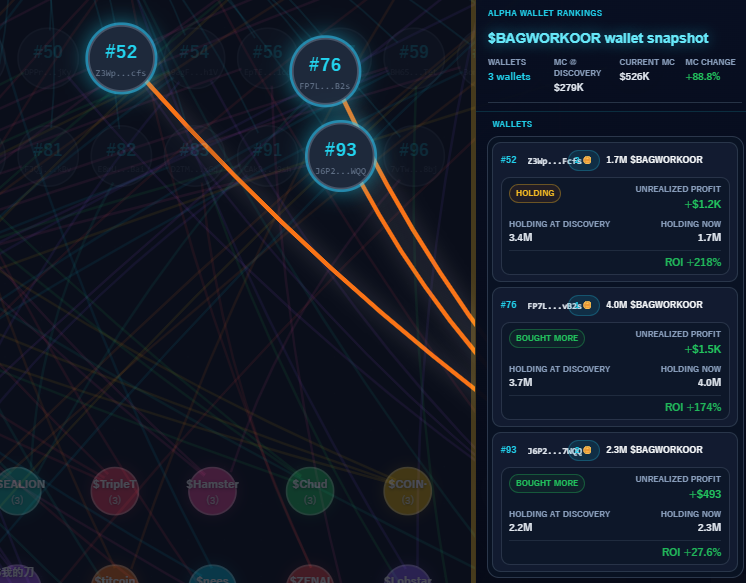Click the current MC value $526K
Image resolution: width=746 pixels, height=583 pixels.
point(634,77)
